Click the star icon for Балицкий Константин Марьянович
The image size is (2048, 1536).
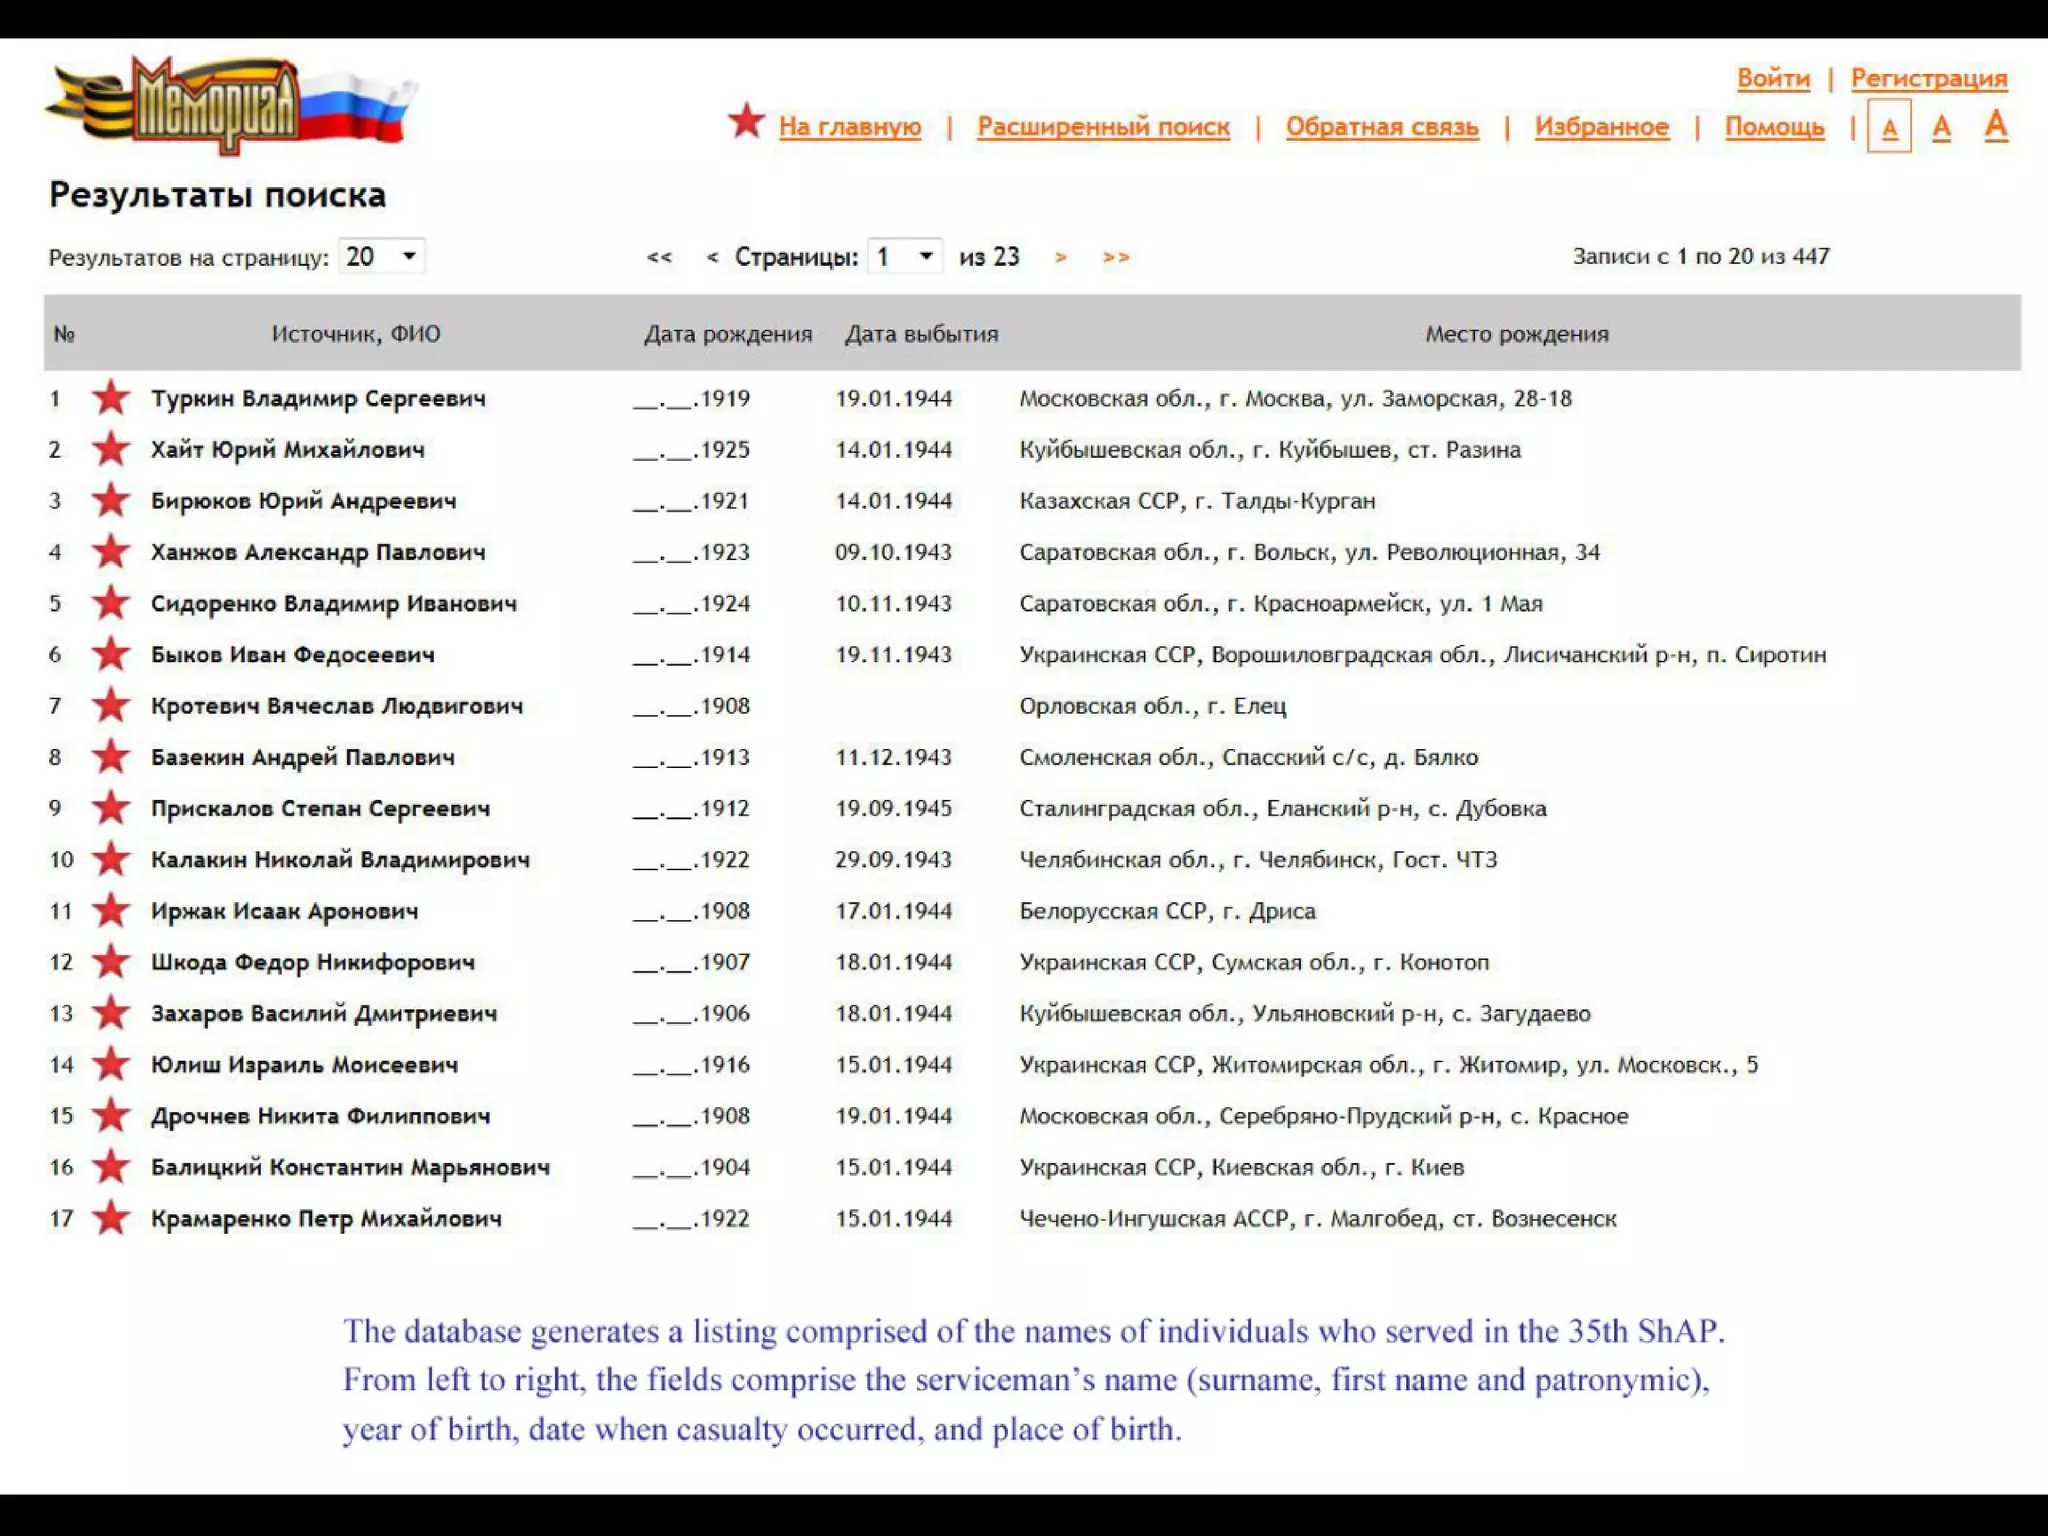click(x=111, y=1167)
